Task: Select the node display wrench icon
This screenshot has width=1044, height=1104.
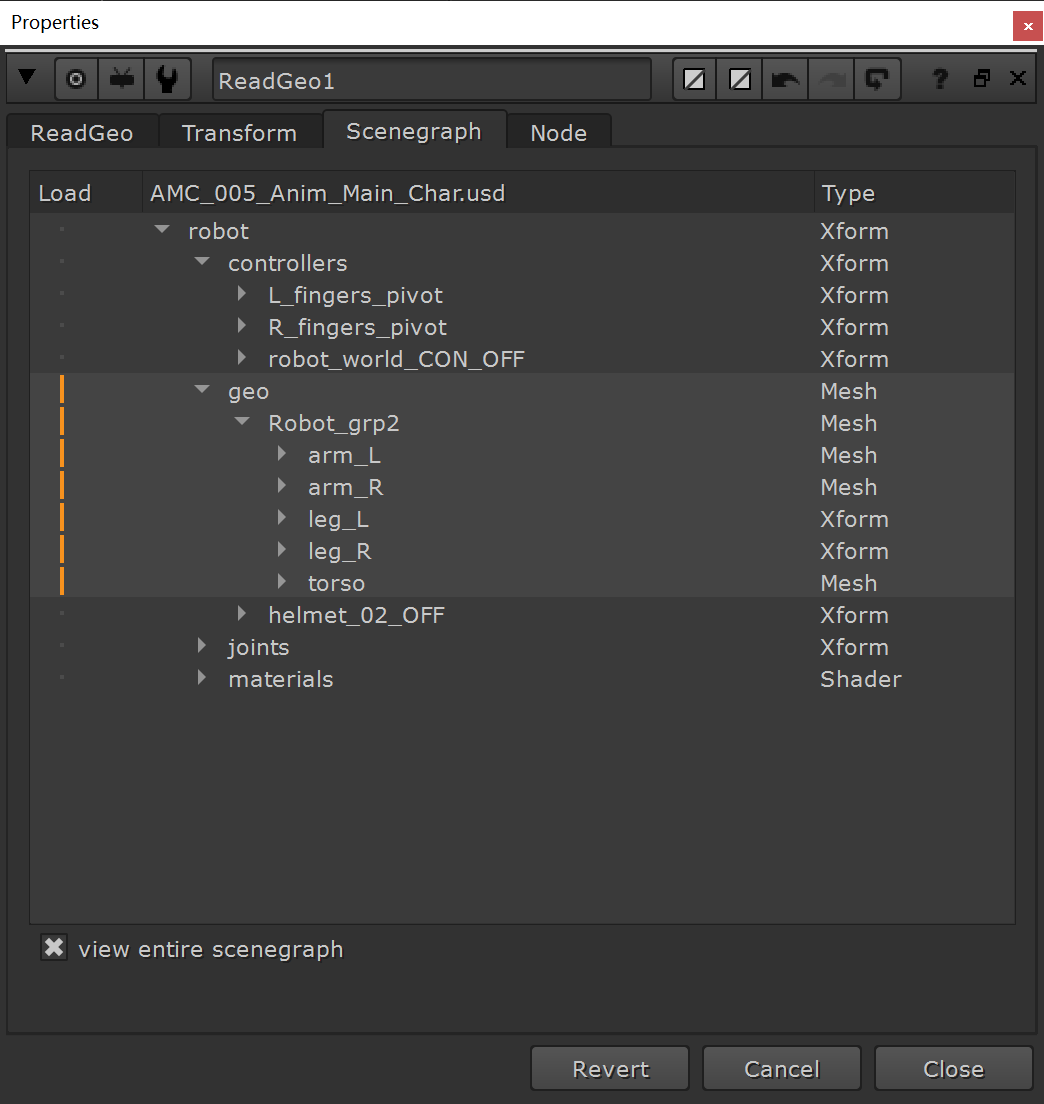Action: [167, 78]
